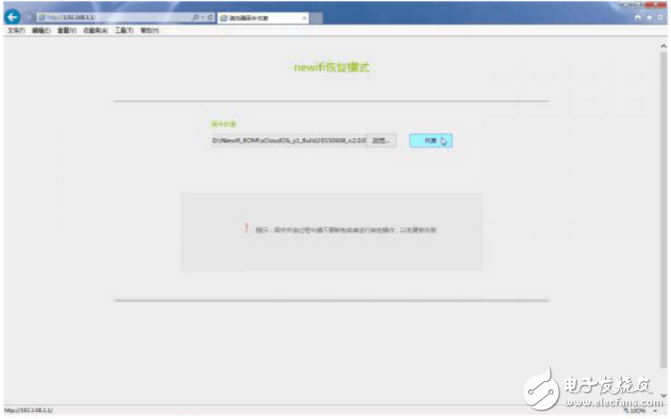Select the active page tab

[x=260, y=18]
